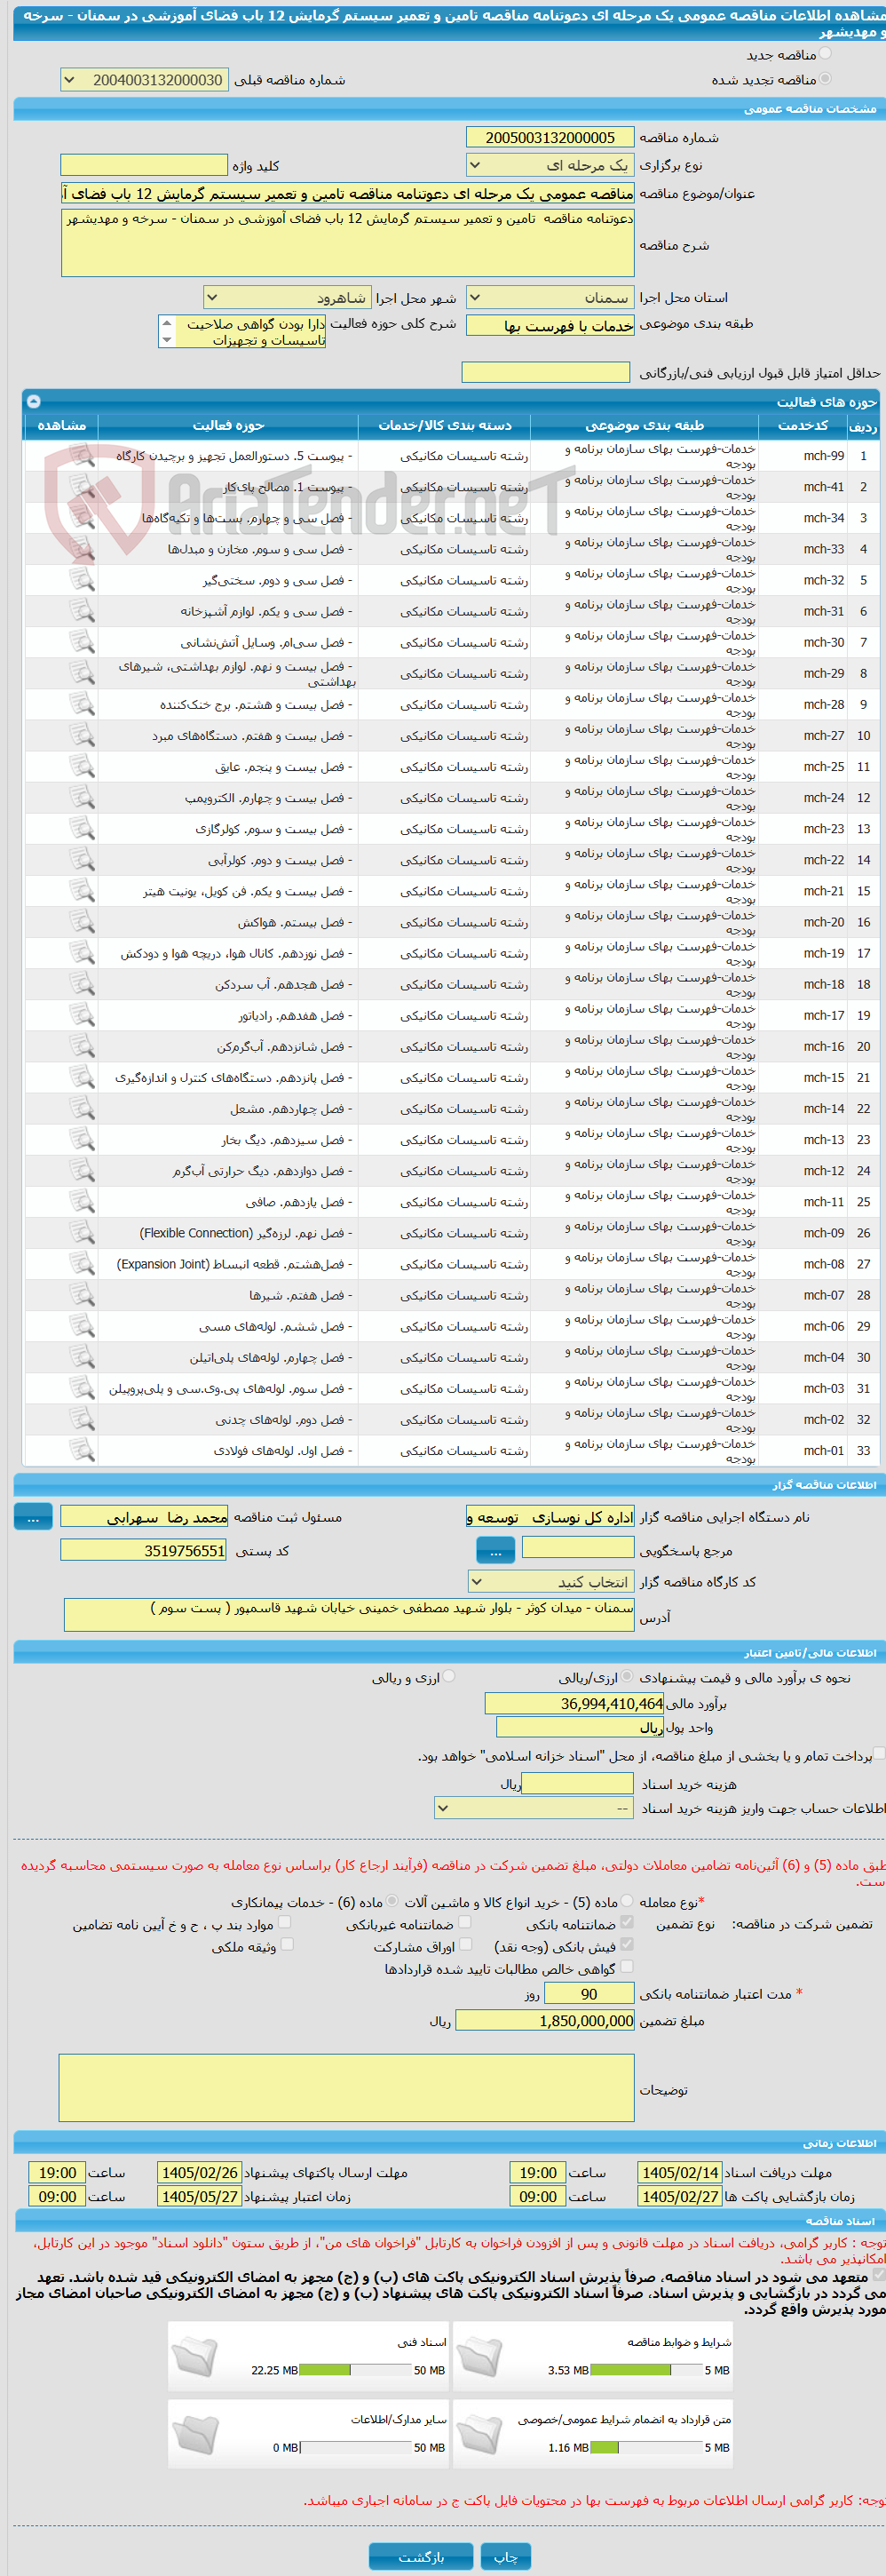This screenshot has width=886, height=2576.
Task: Open view icon for row mch-29
Action: point(82,673)
